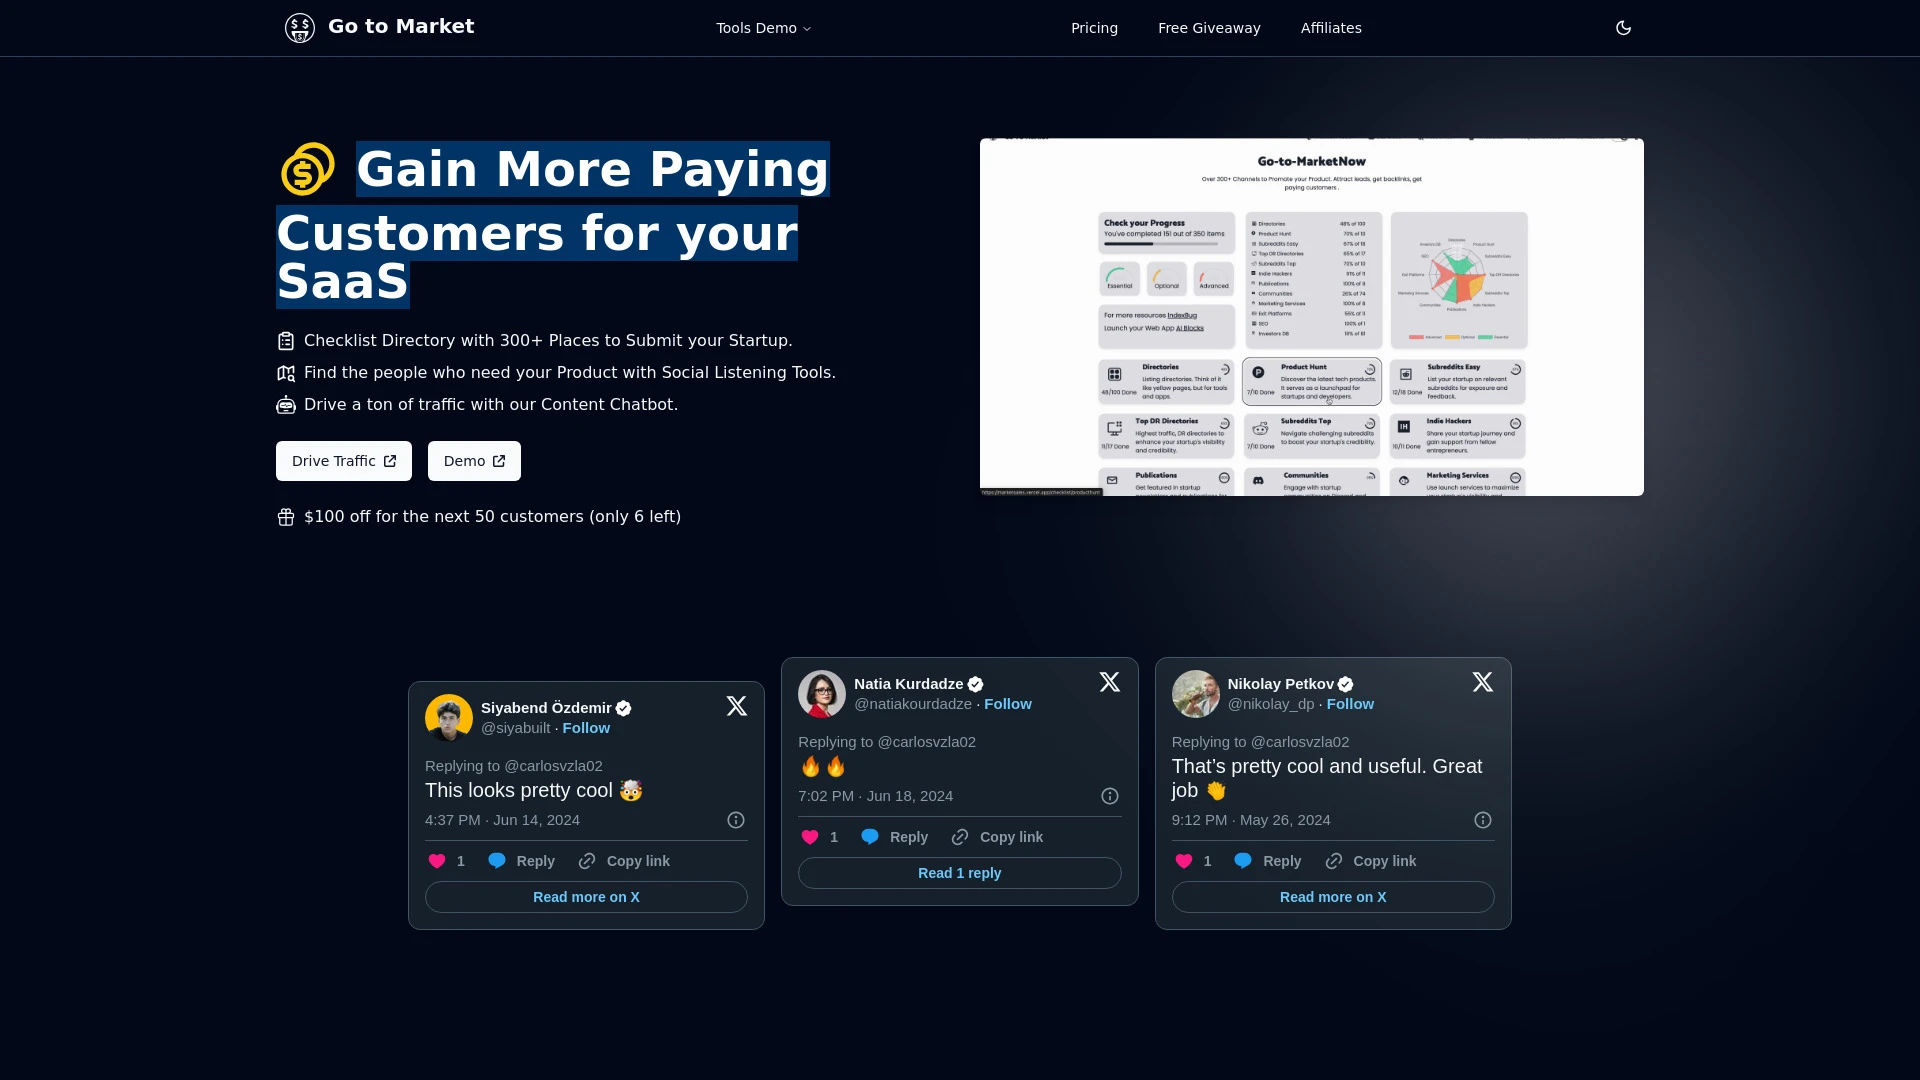The width and height of the screenshot is (1920, 1080).
Task: Toggle dark mode with moon icon
Action: [1623, 28]
